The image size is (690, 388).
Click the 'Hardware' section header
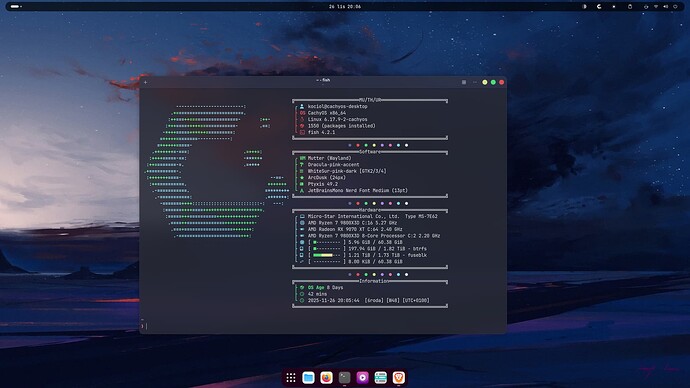[x=370, y=210]
